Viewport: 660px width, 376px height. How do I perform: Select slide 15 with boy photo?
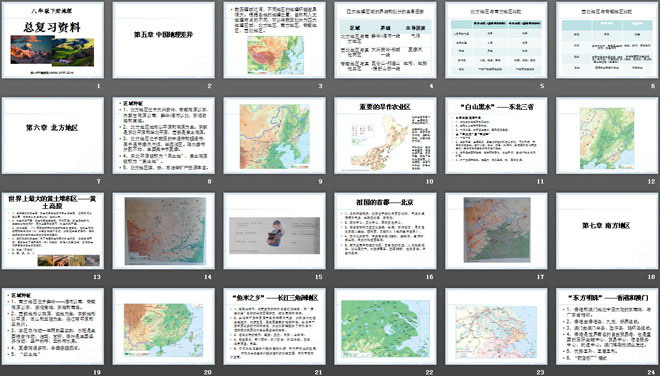(274, 231)
